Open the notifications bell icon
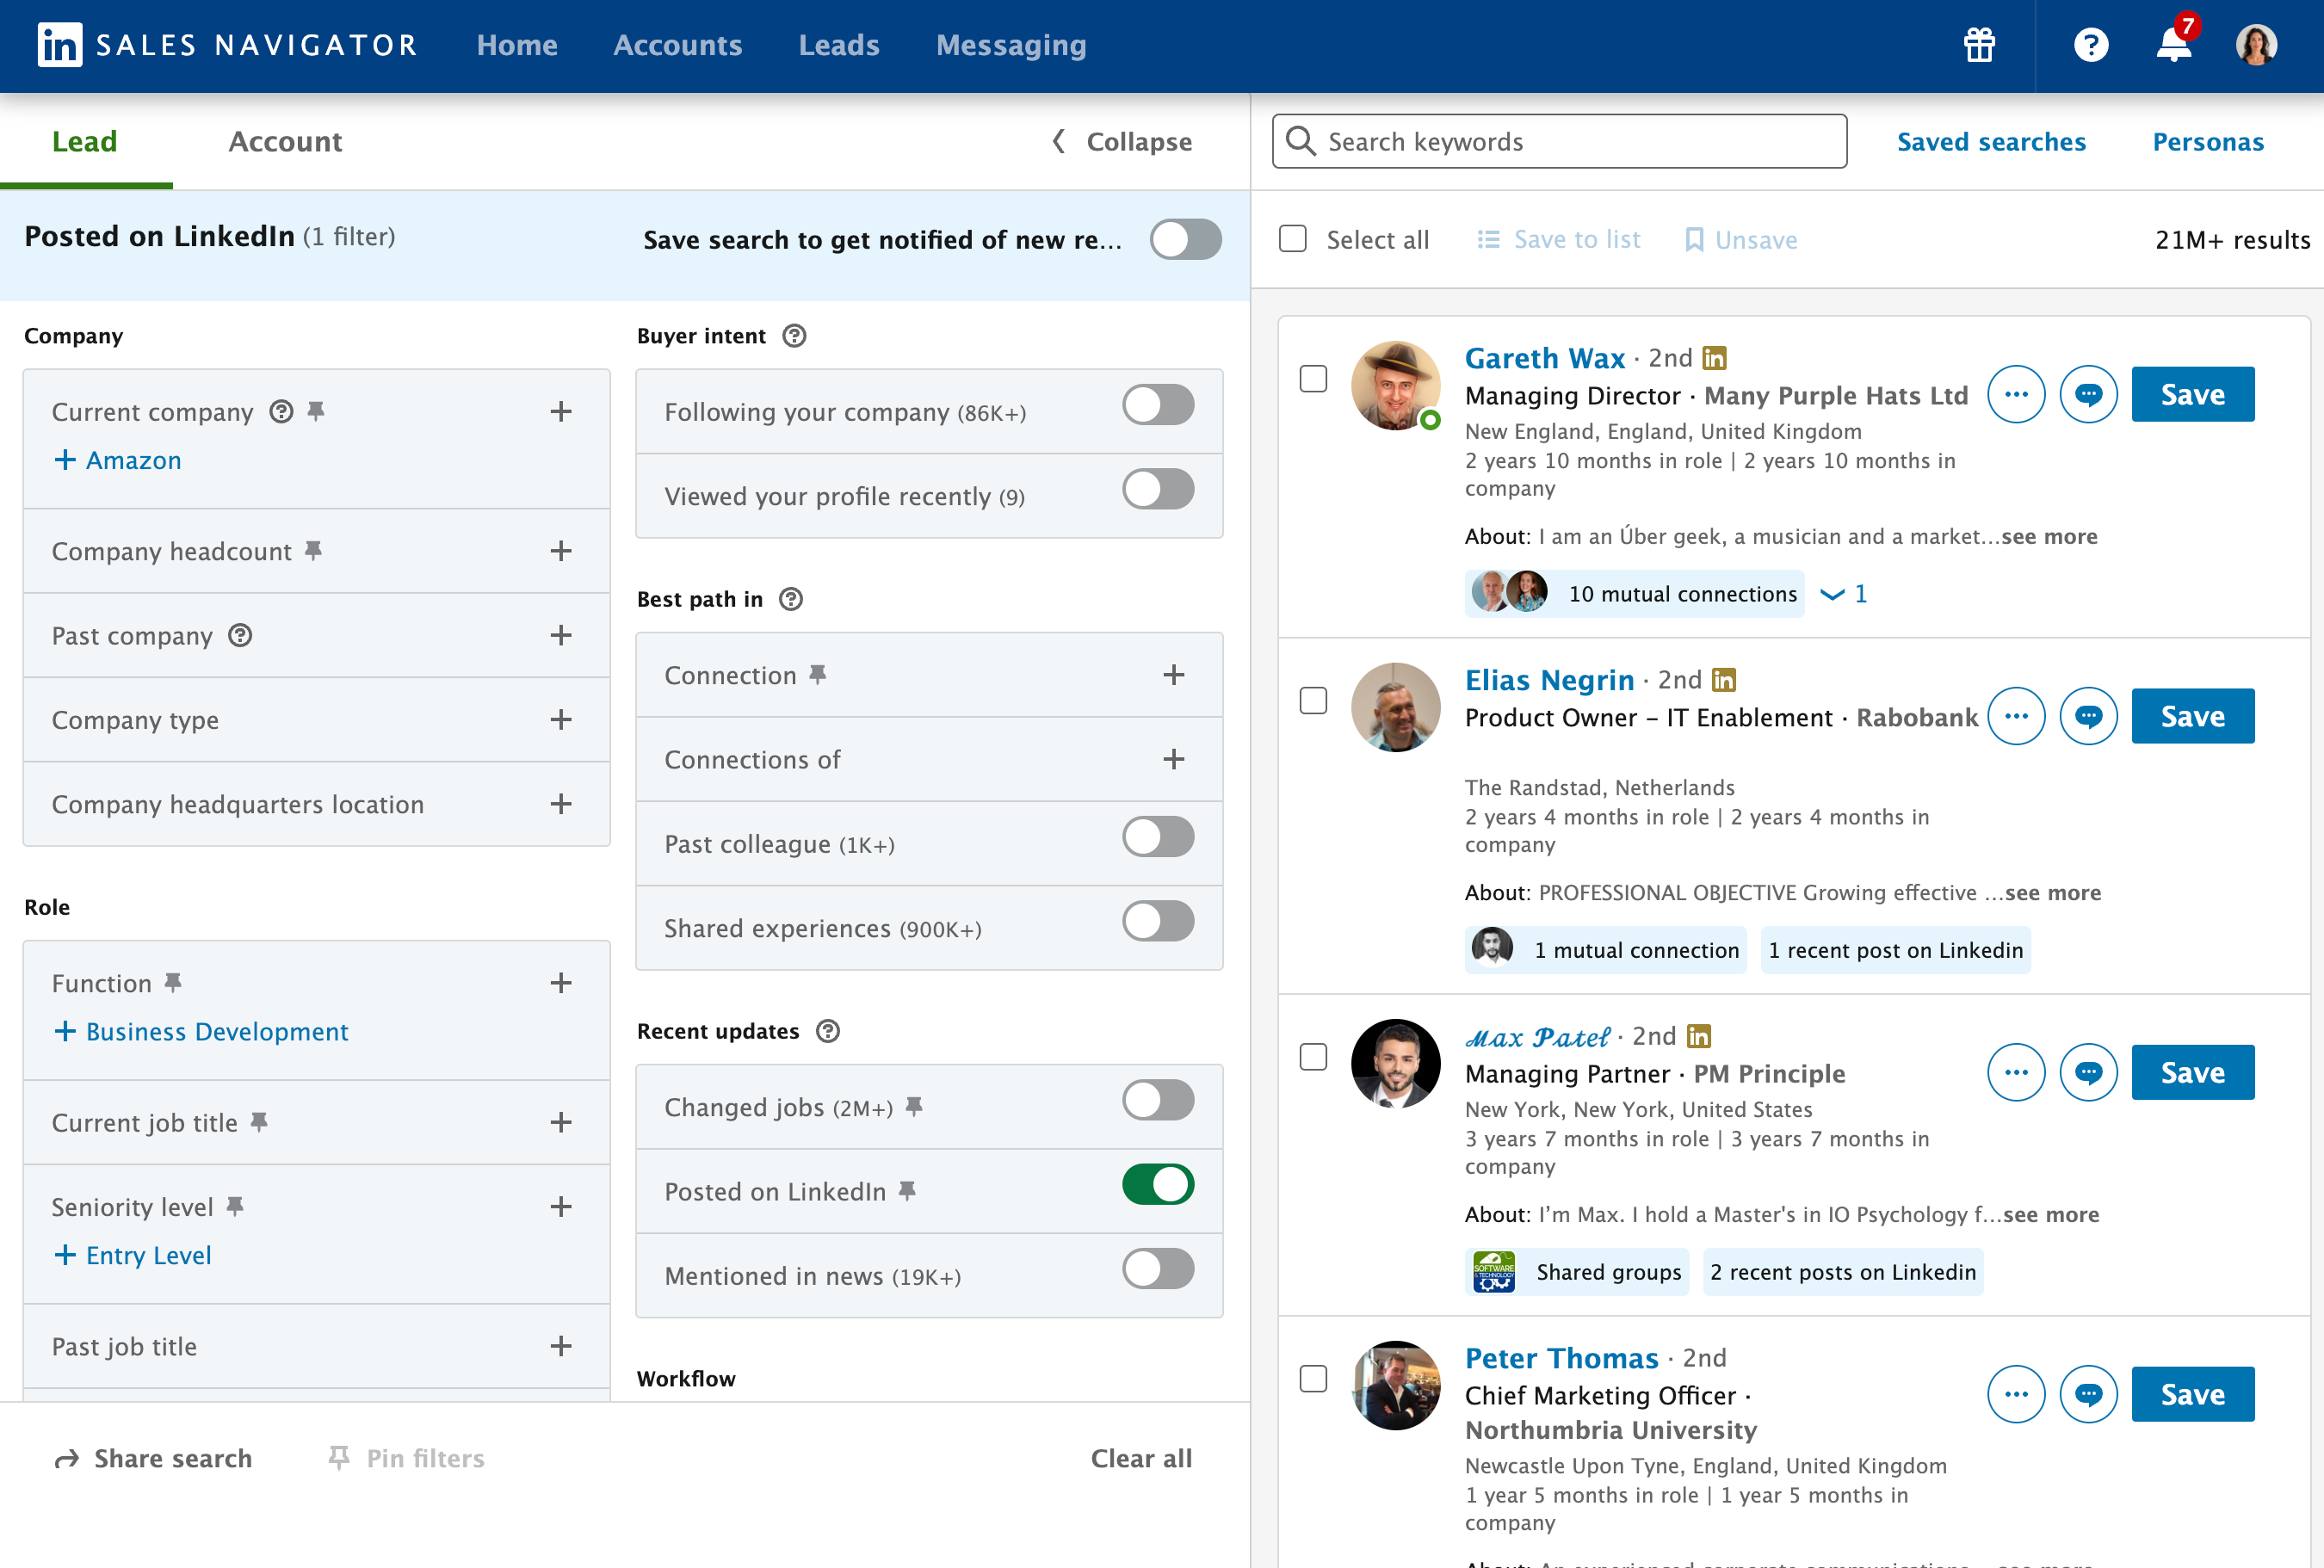Screen dimensions: 2324x1568 (x=2173, y=45)
